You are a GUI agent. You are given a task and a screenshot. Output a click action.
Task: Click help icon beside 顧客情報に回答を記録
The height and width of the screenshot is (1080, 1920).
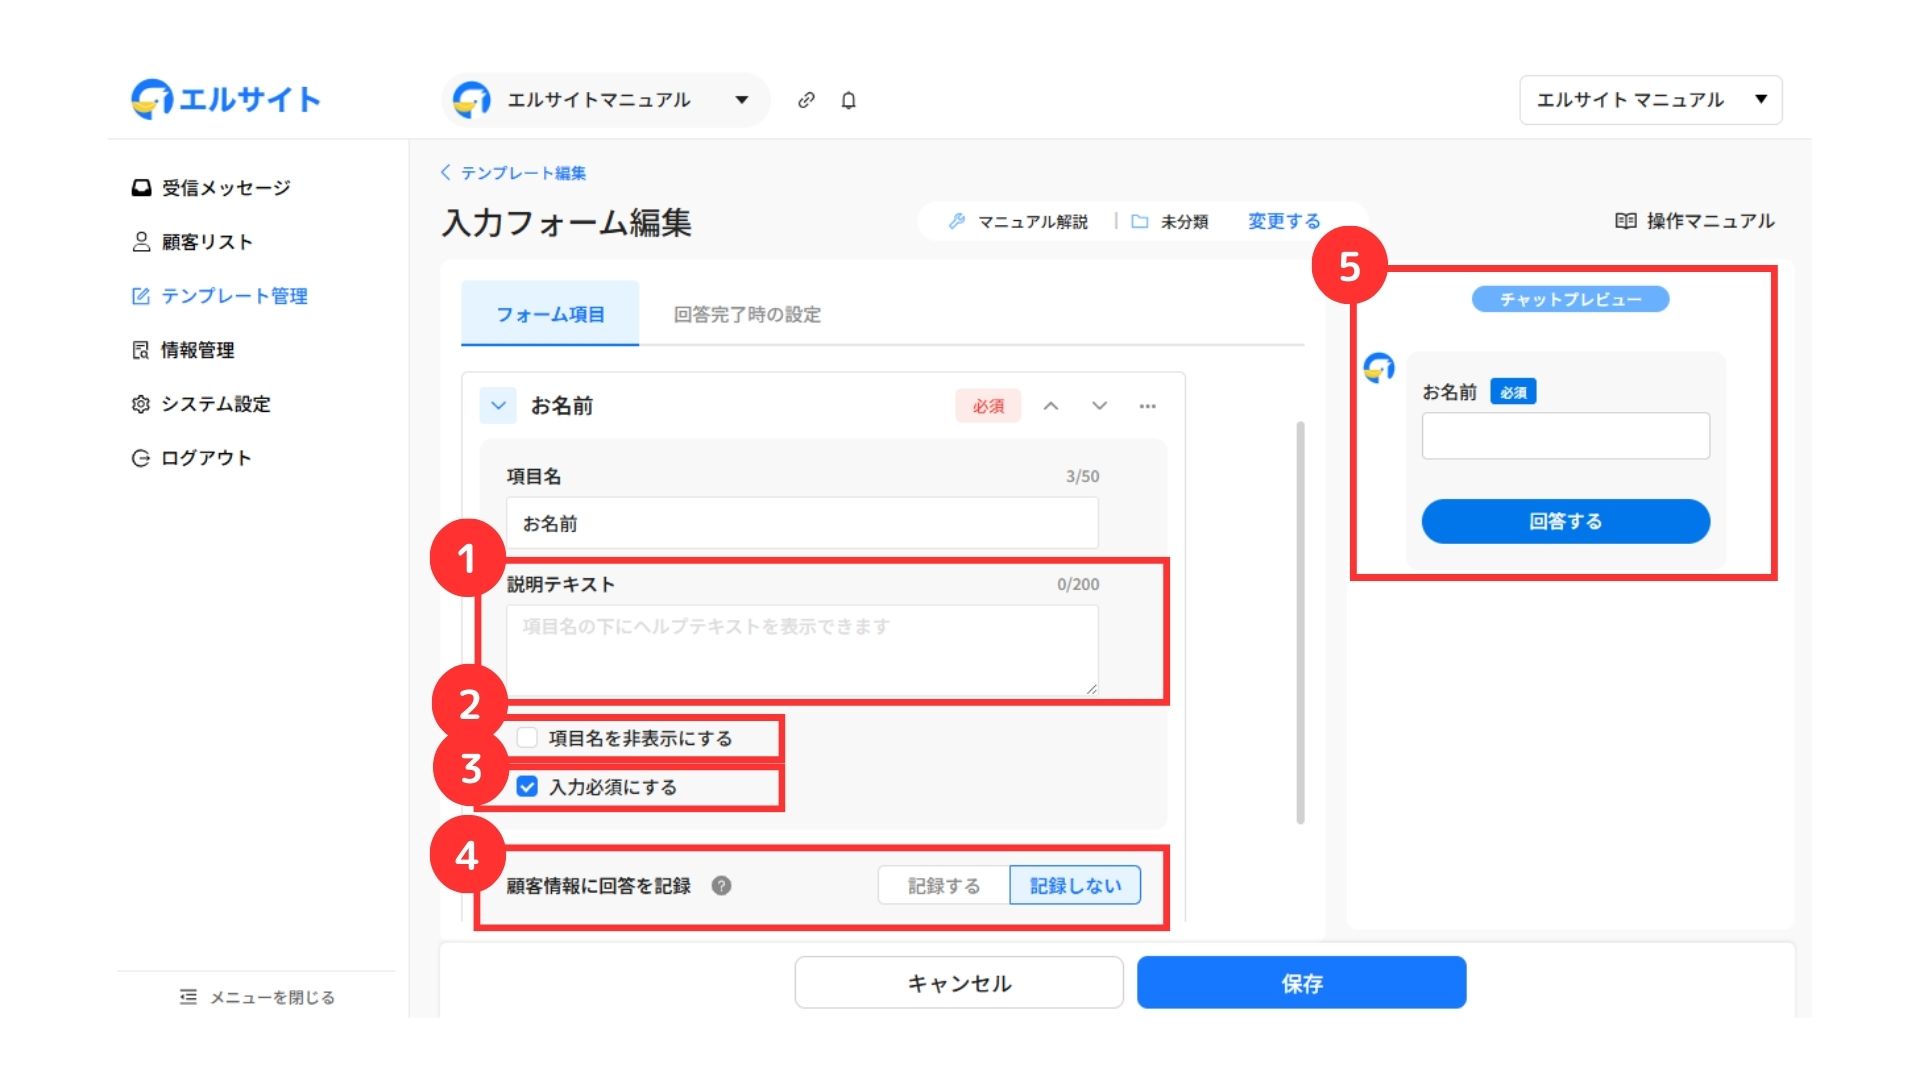pos(721,885)
